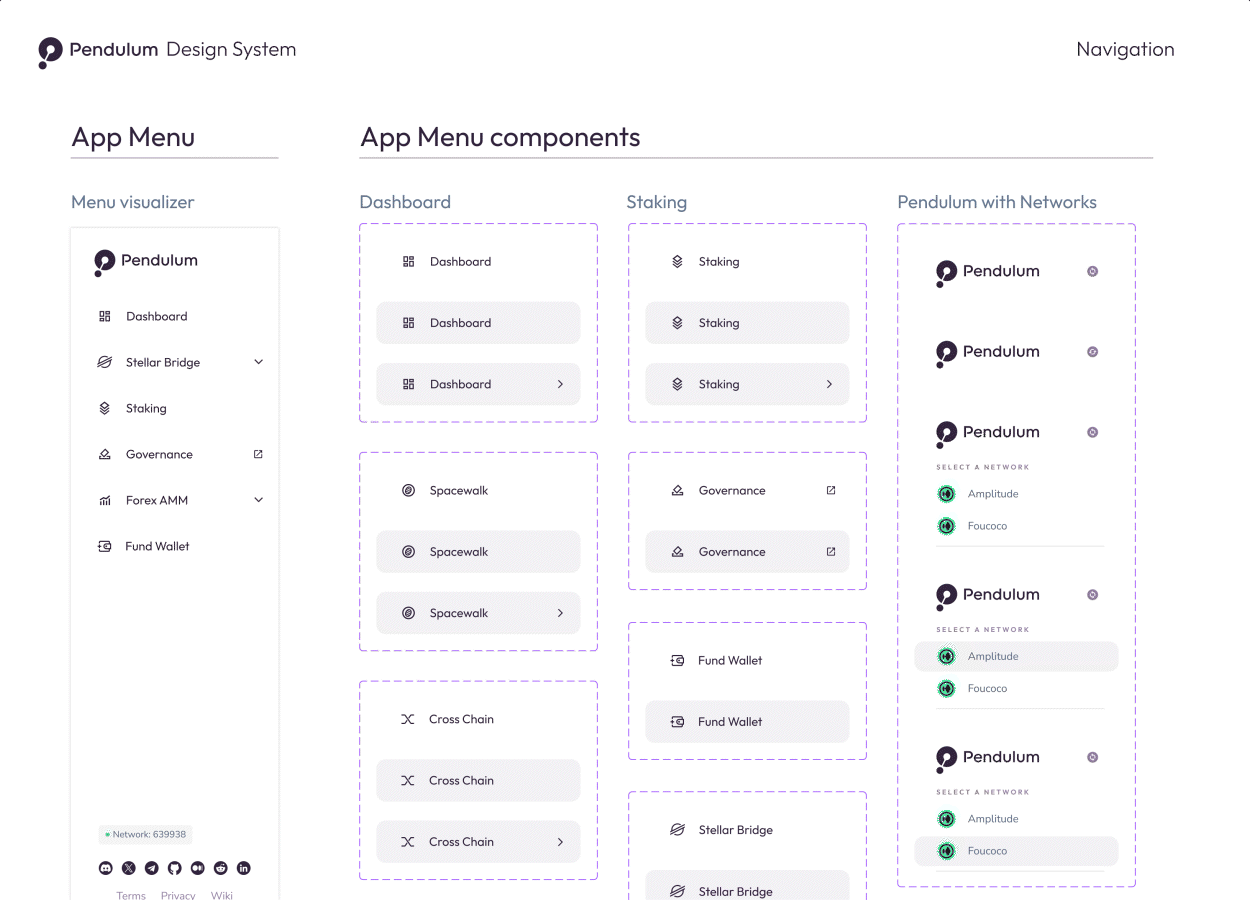Click the Dashboard grid icon in Menu visualizer

coord(105,316)
